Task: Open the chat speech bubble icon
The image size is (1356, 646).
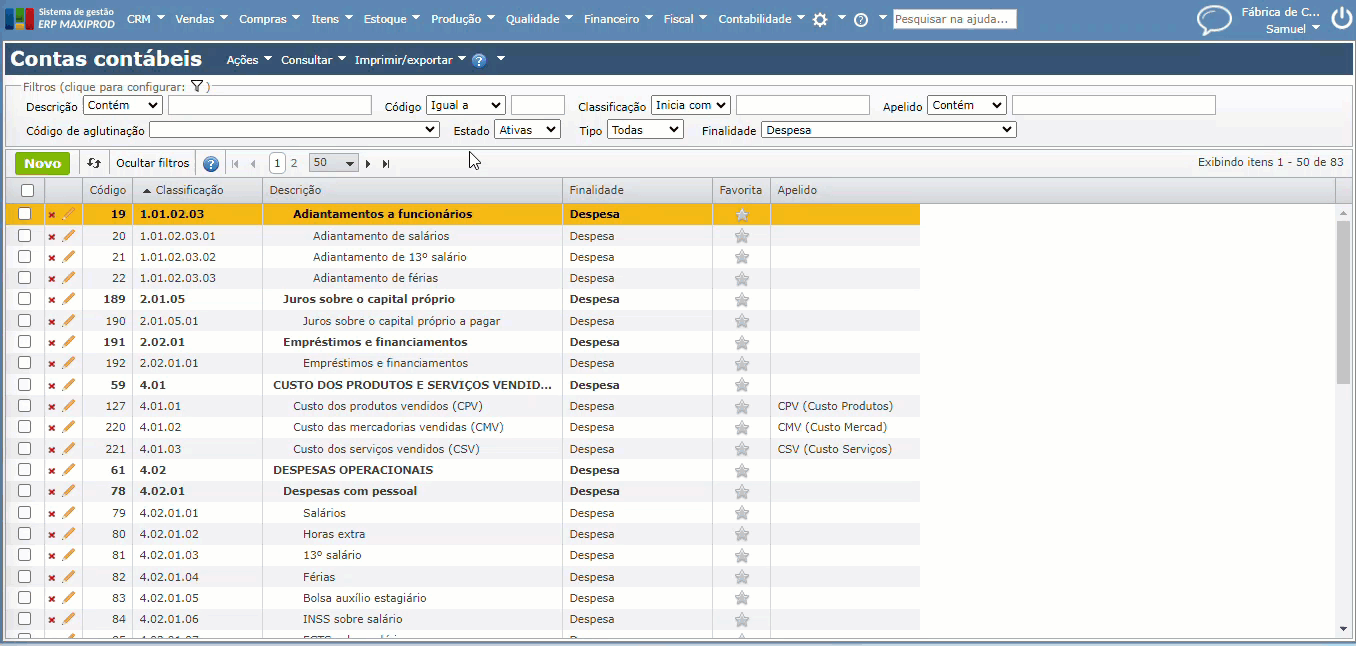Action: [x=1214, y=20]
